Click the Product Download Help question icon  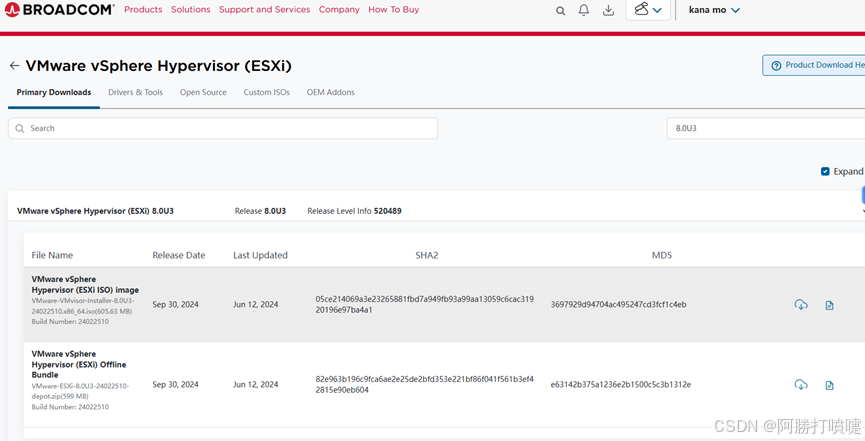coord(776,66)
